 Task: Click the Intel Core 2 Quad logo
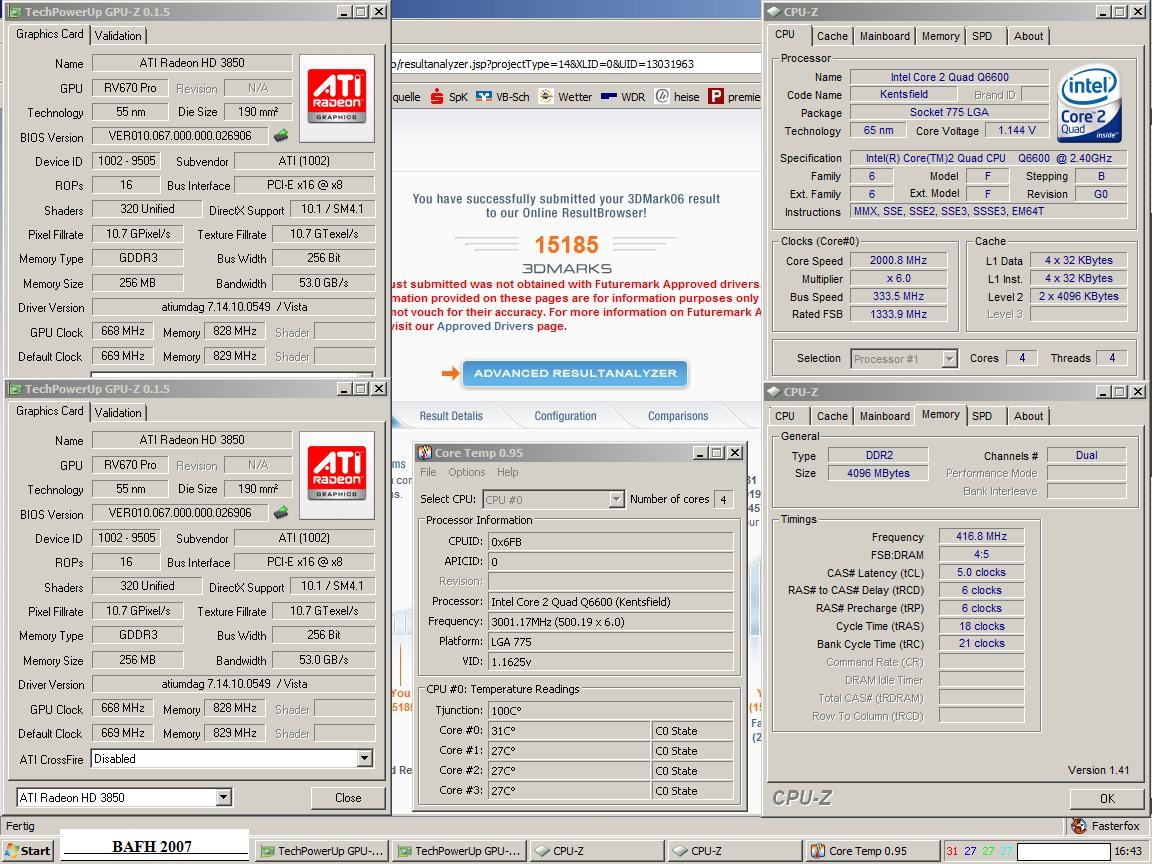tap(1090, 104)
